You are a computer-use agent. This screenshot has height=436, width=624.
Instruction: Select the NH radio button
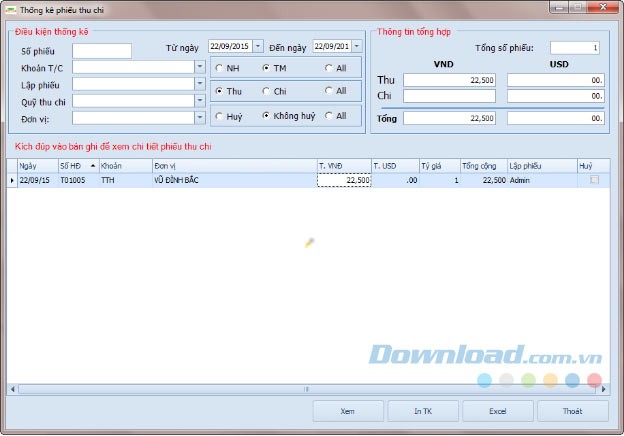tap(219, 68)
